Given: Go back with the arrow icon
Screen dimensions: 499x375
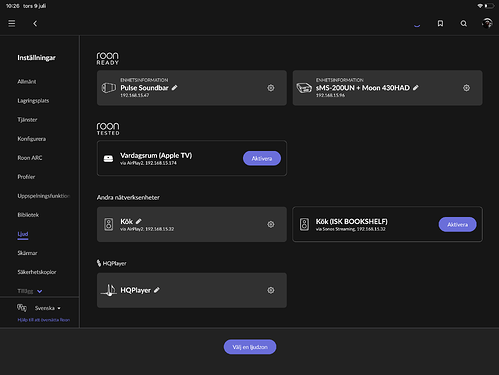Looking at the screenshot, I should click(35, 23).
